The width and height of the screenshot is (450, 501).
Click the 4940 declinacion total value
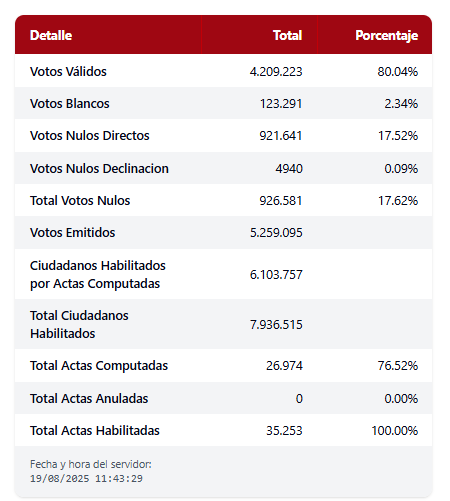[x=289, y=169]
